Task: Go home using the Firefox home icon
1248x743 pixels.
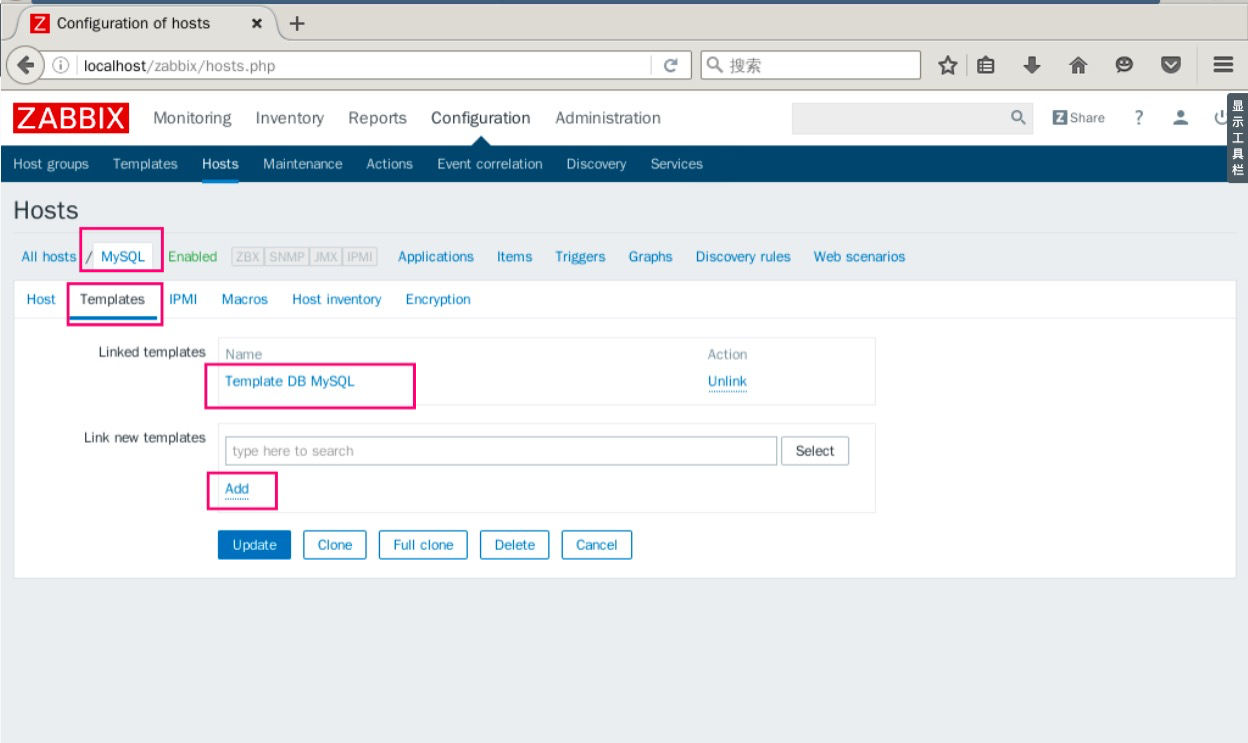Action: 1078,64
